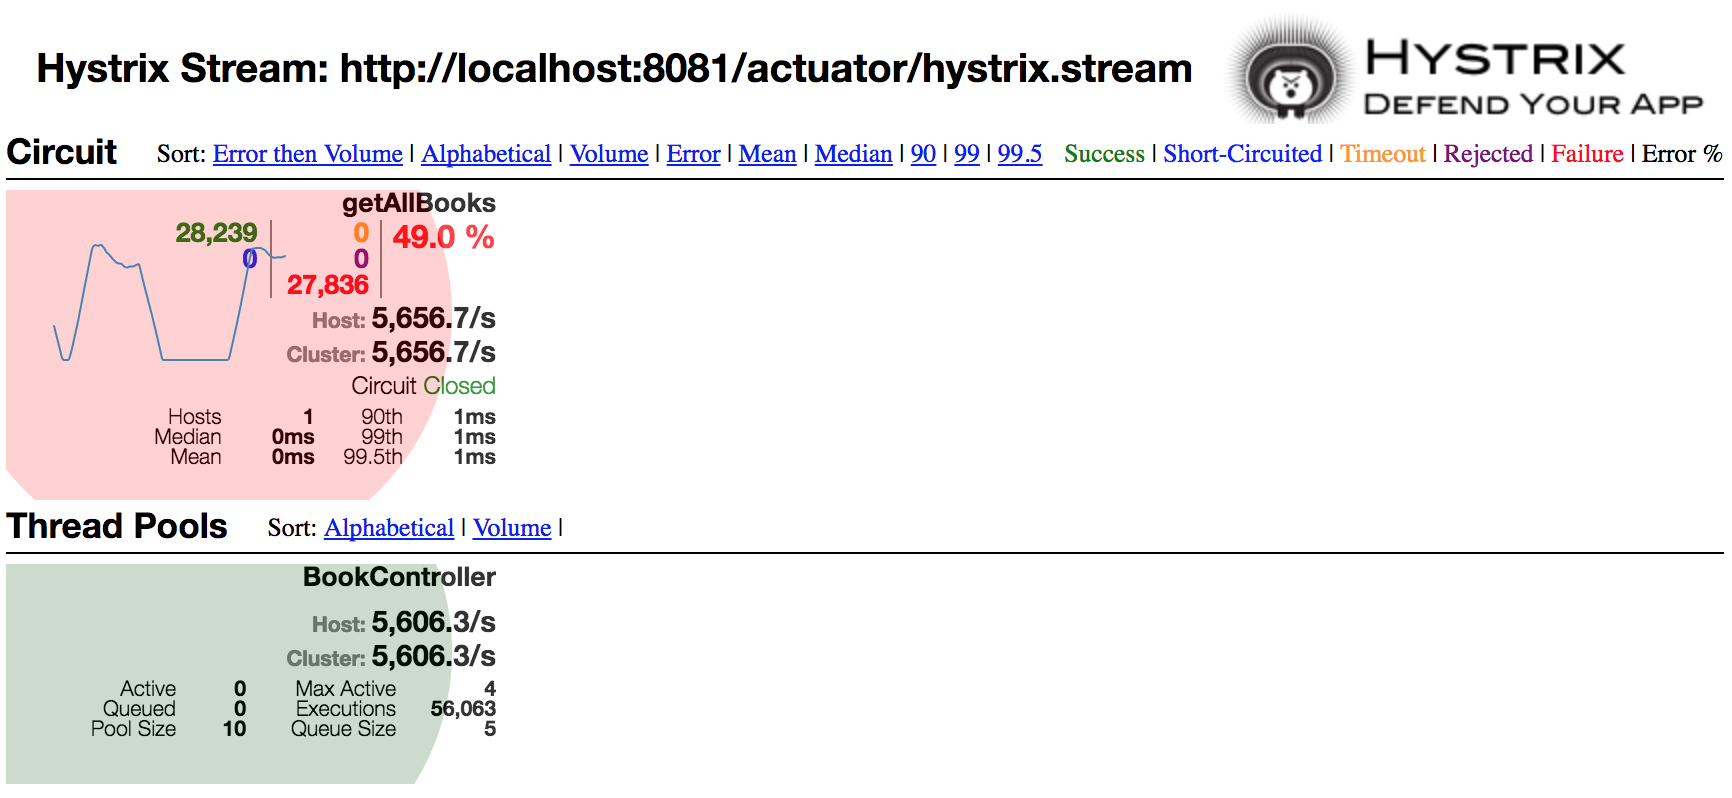Viewport: 1732px width, 798px height.
Task: Click the Short-Circuited legend label
Action: point(1242,154)
